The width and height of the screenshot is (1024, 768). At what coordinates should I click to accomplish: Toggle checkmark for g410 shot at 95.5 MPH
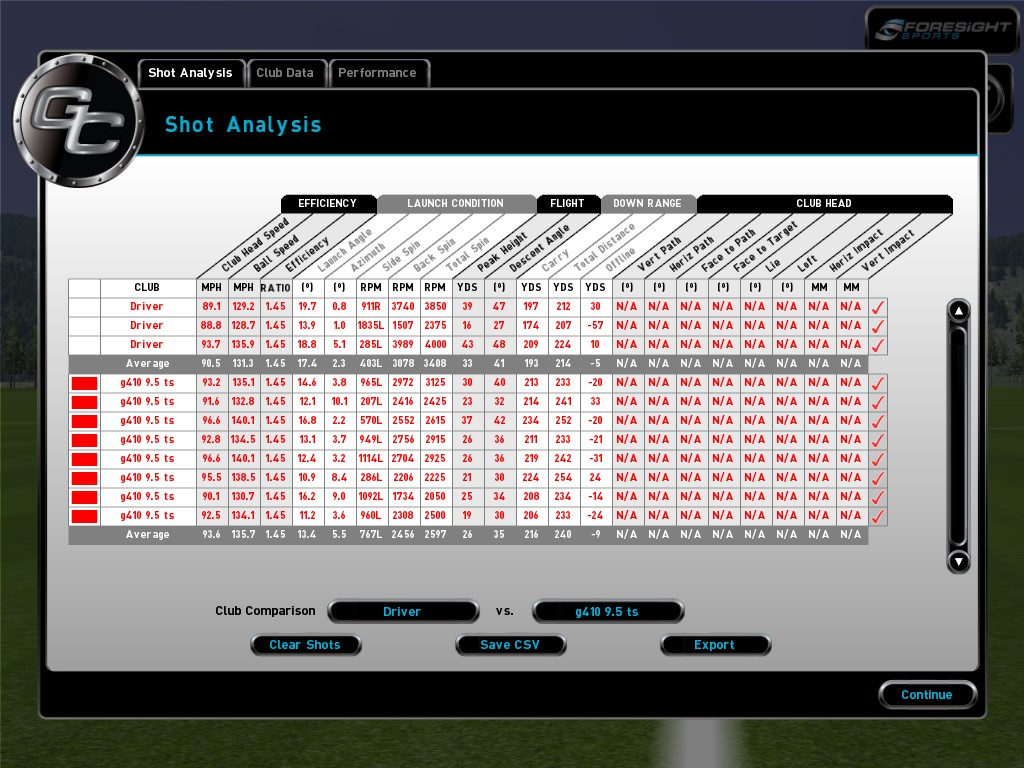(878, 478)
